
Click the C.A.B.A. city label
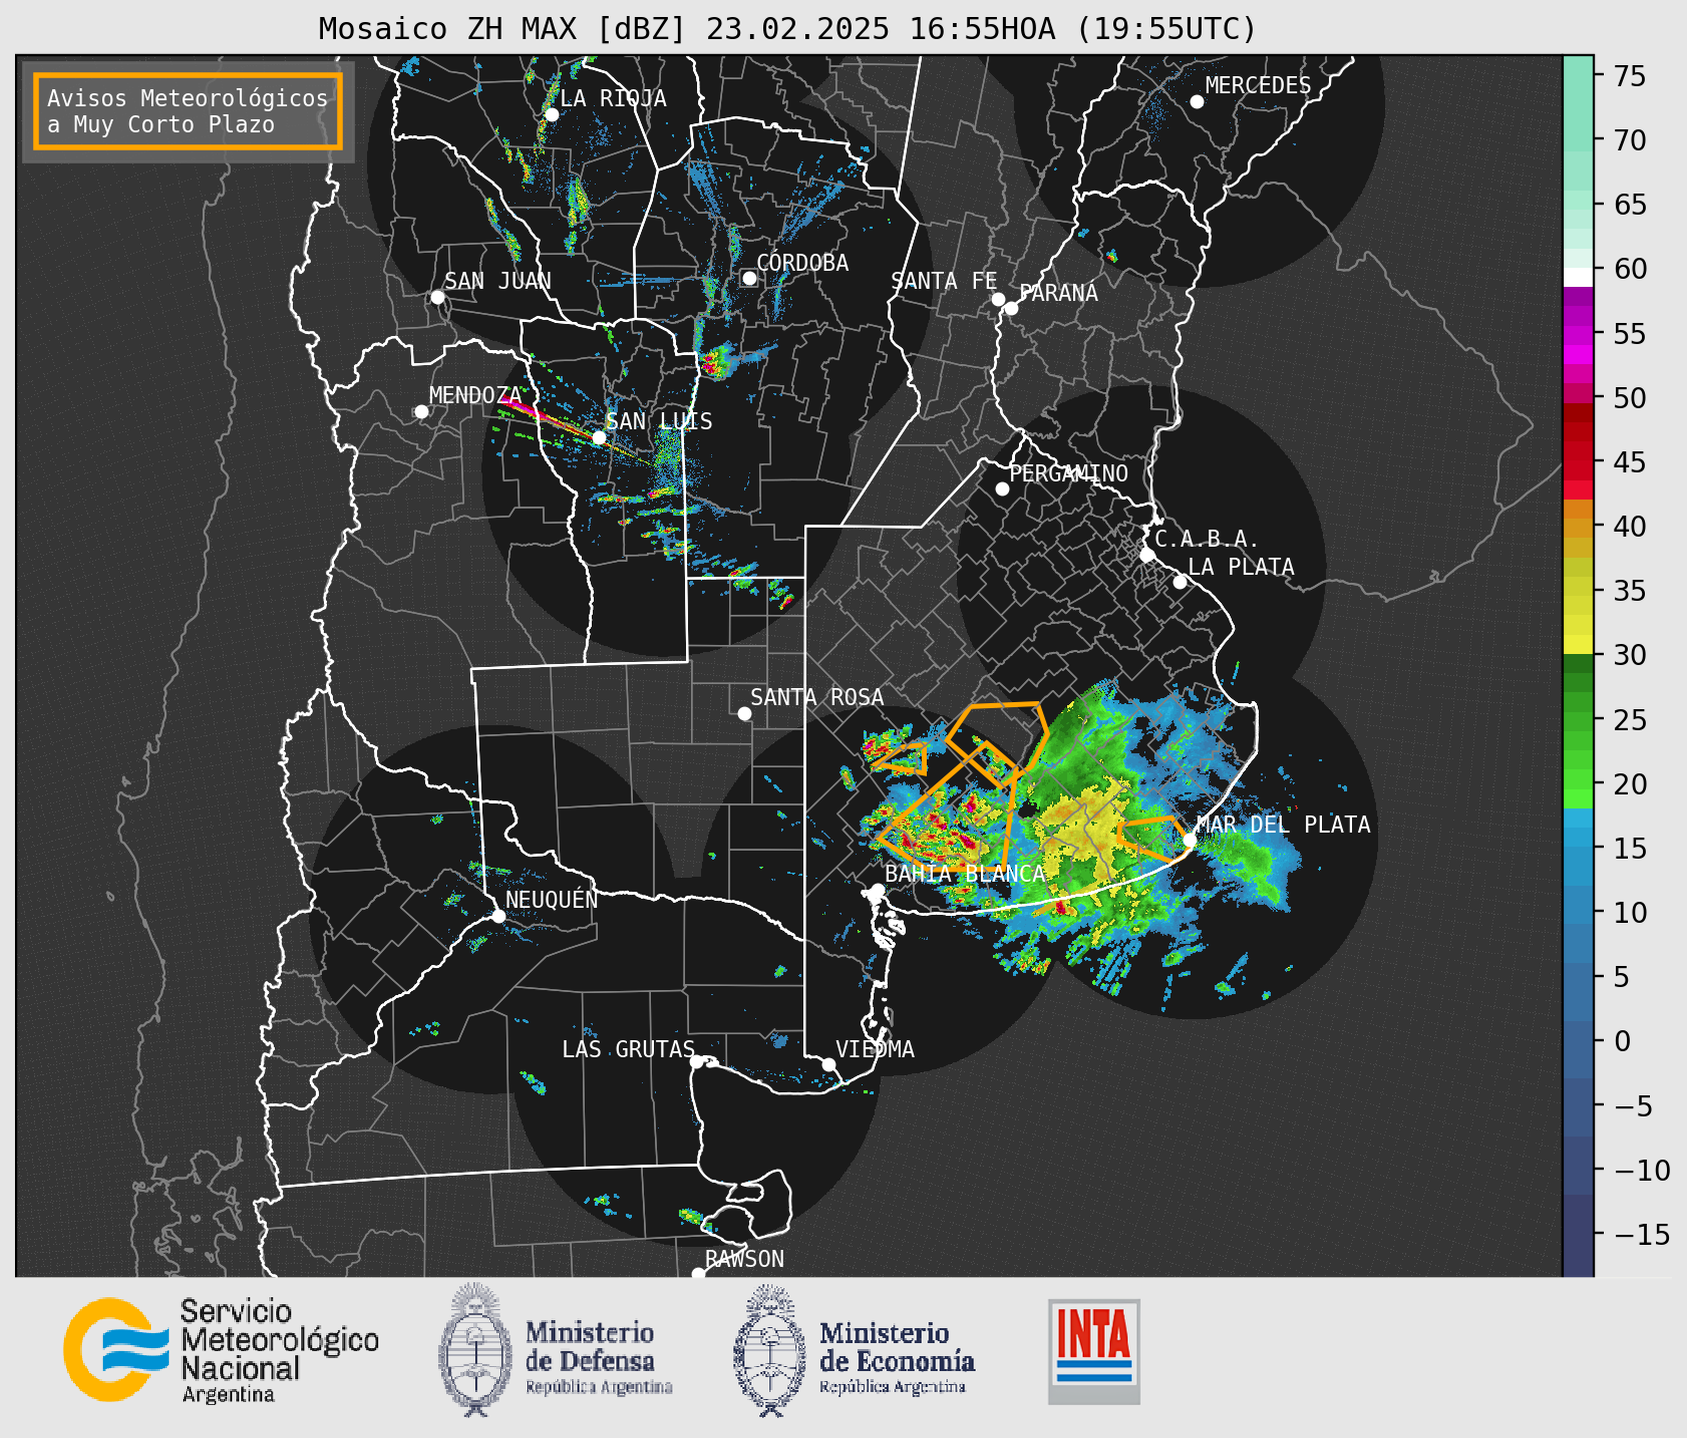click(1207, 539)
